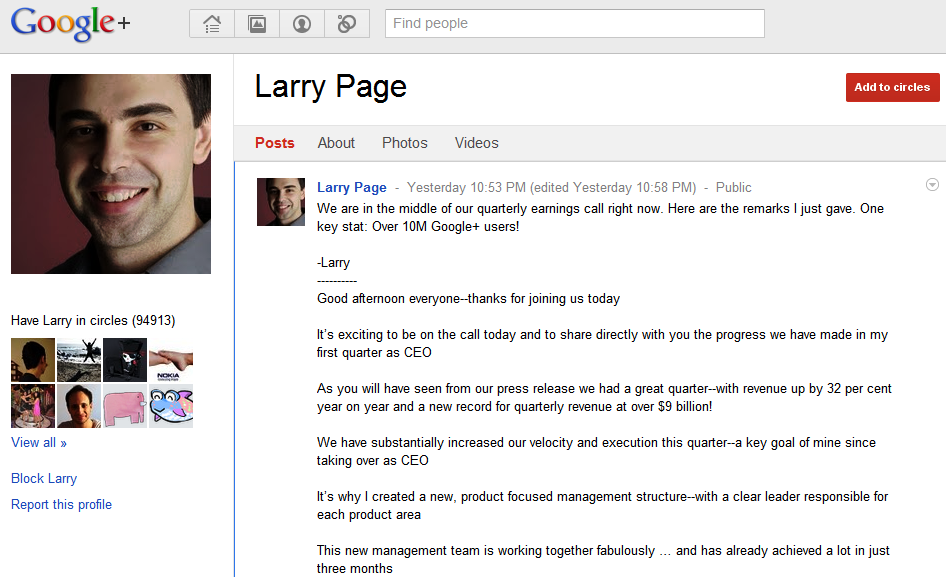Viewport: 946px width, 577px height.
Task: Switch to the About tab
Action: coord(336,143)
